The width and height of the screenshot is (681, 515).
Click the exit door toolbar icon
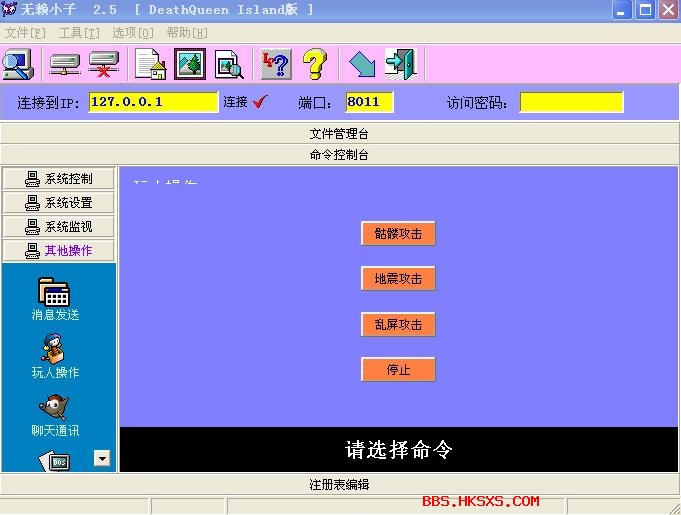click(401, 64)
